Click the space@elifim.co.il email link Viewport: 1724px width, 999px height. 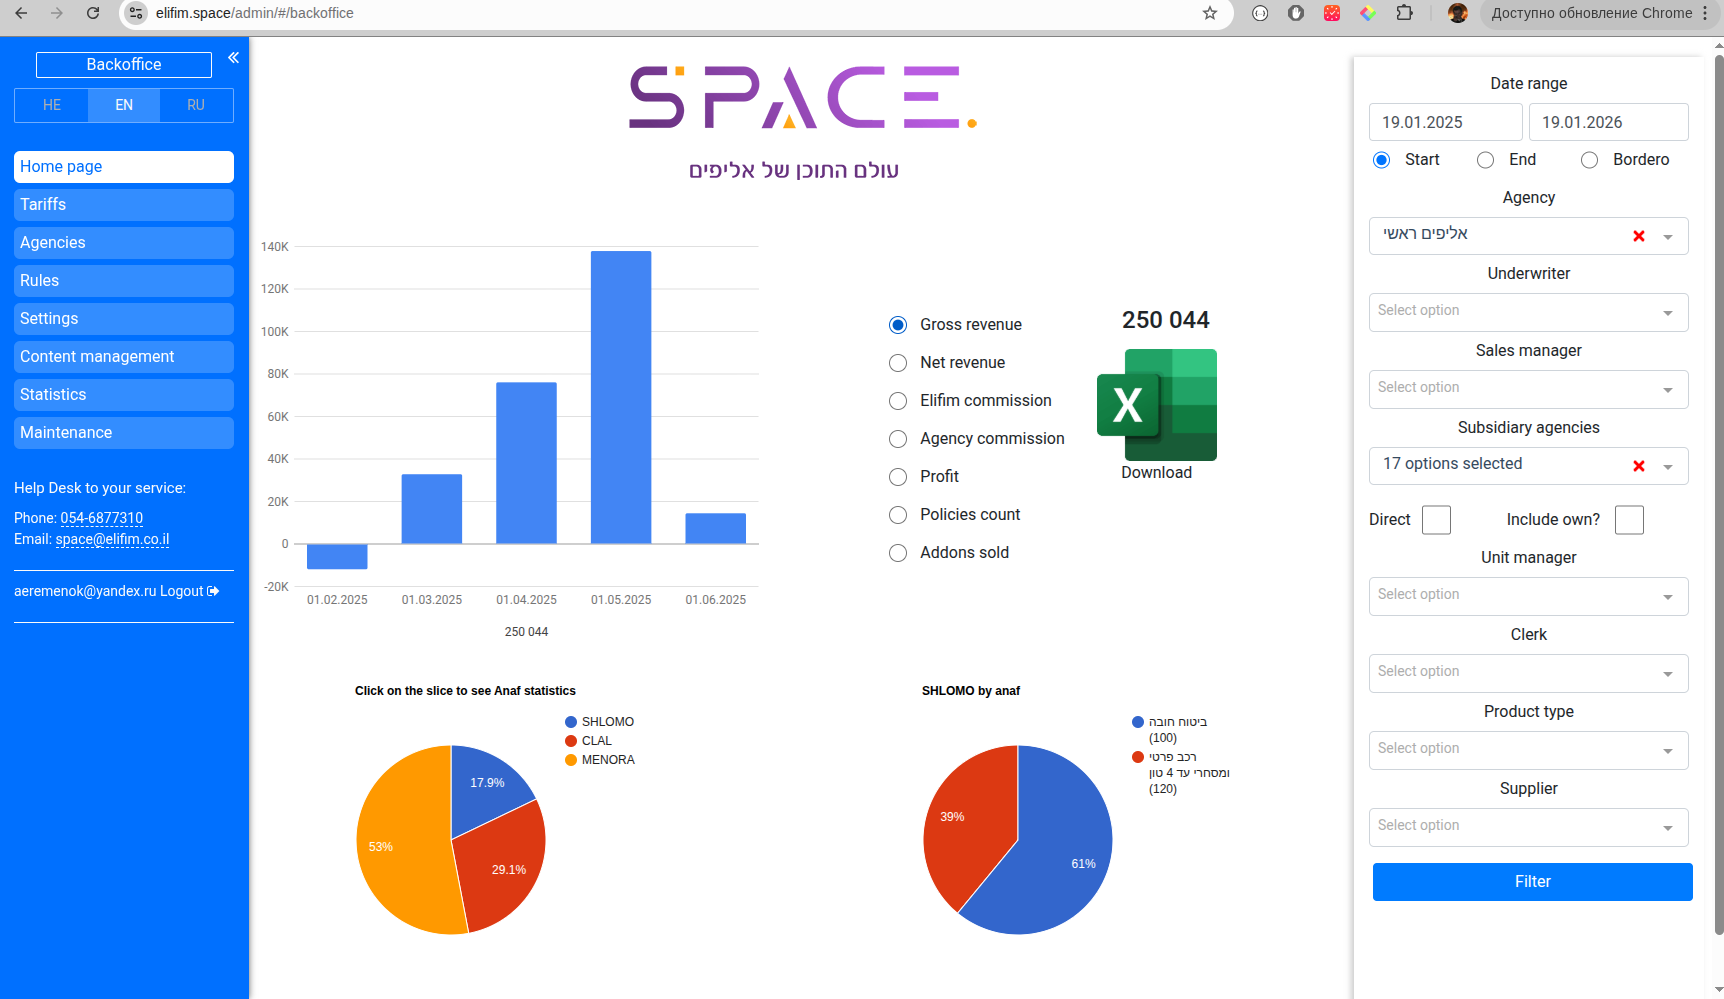tap(112, 539)
